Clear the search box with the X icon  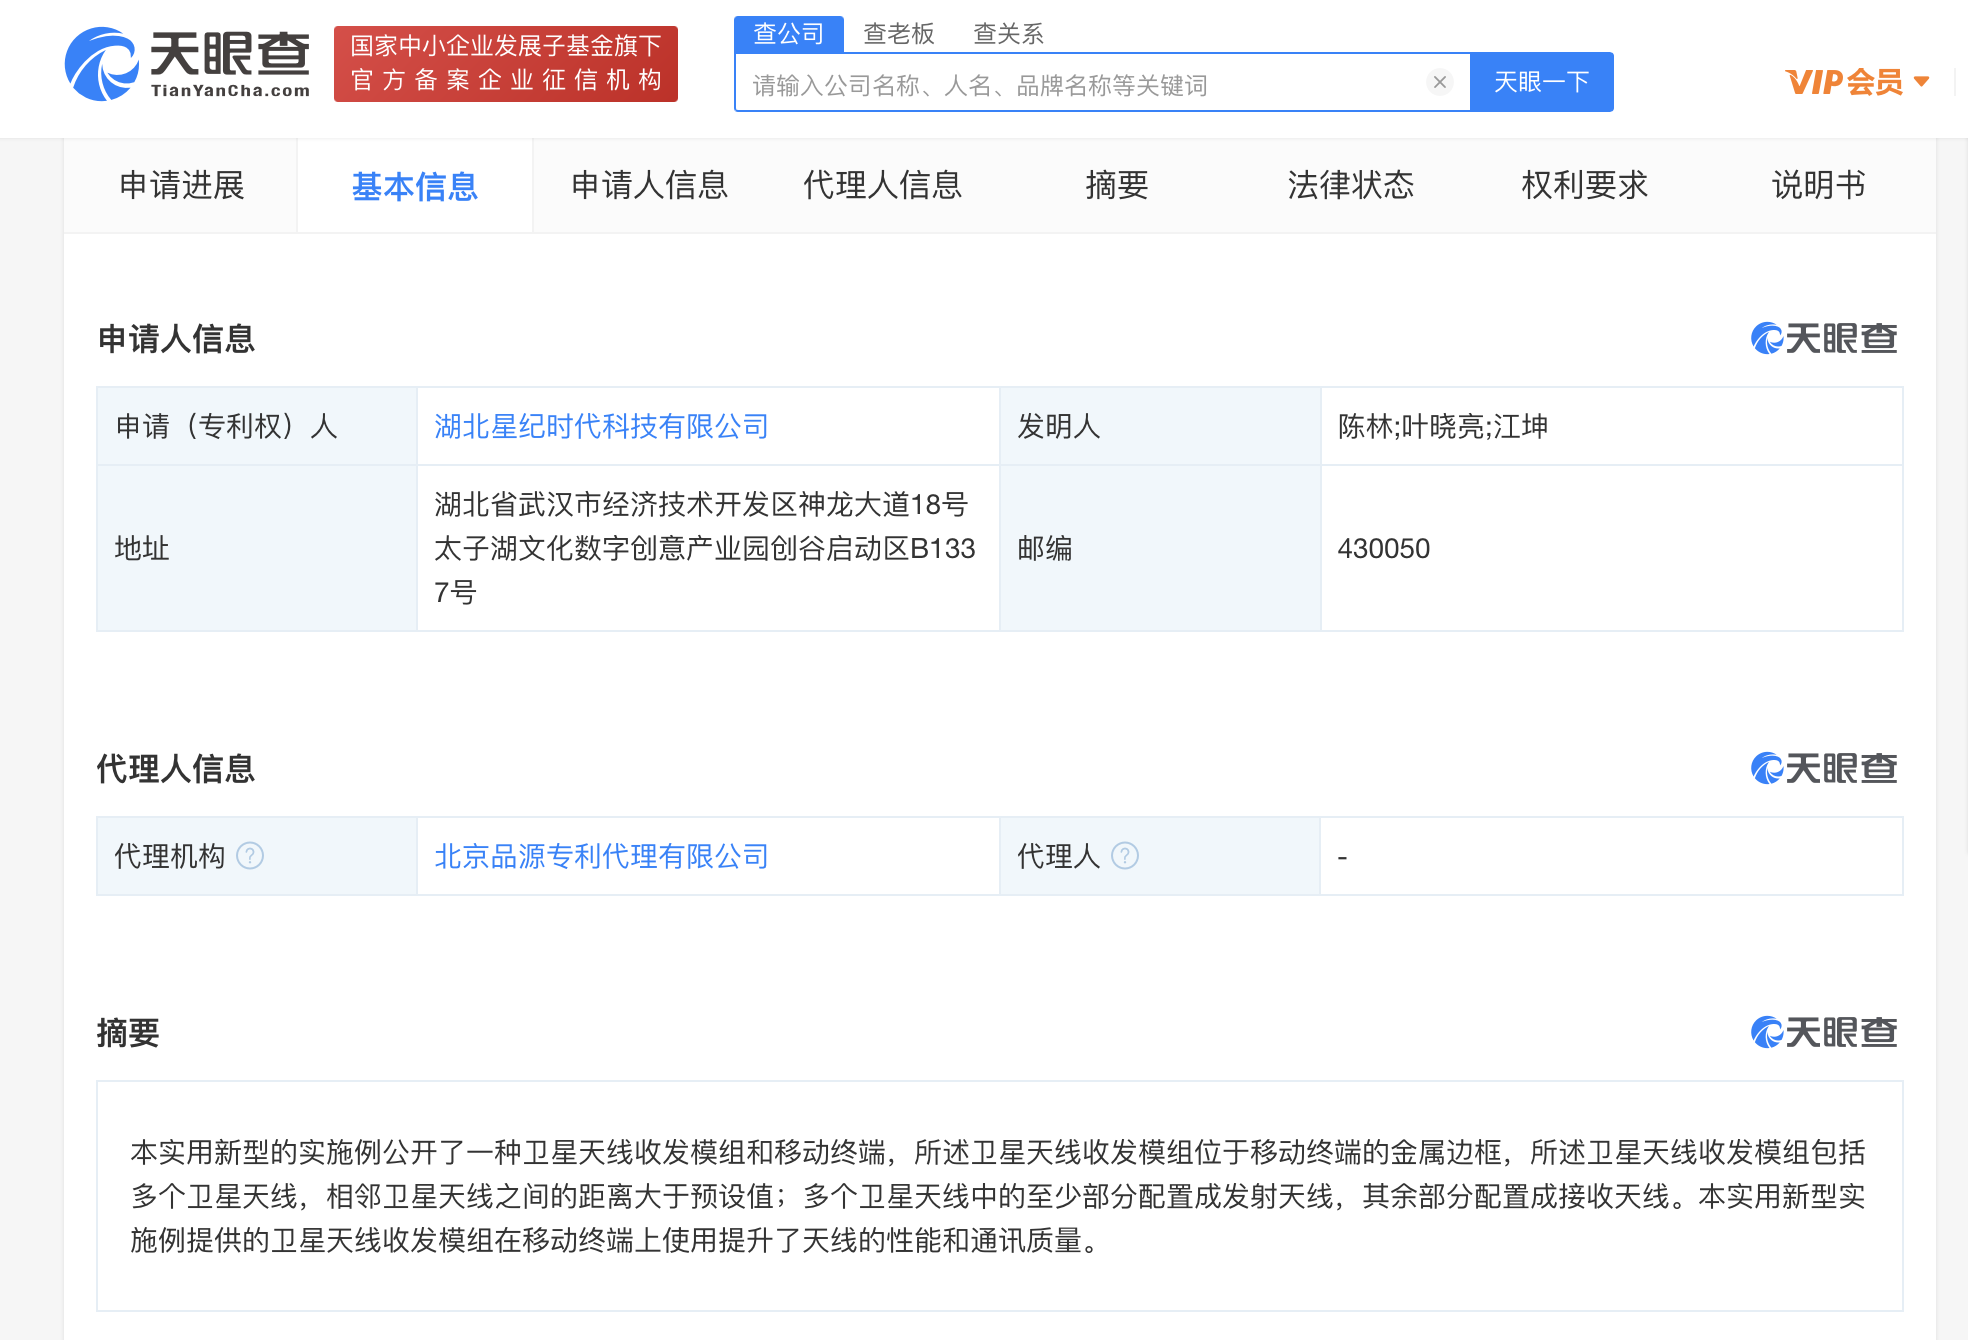(1440, 82)
